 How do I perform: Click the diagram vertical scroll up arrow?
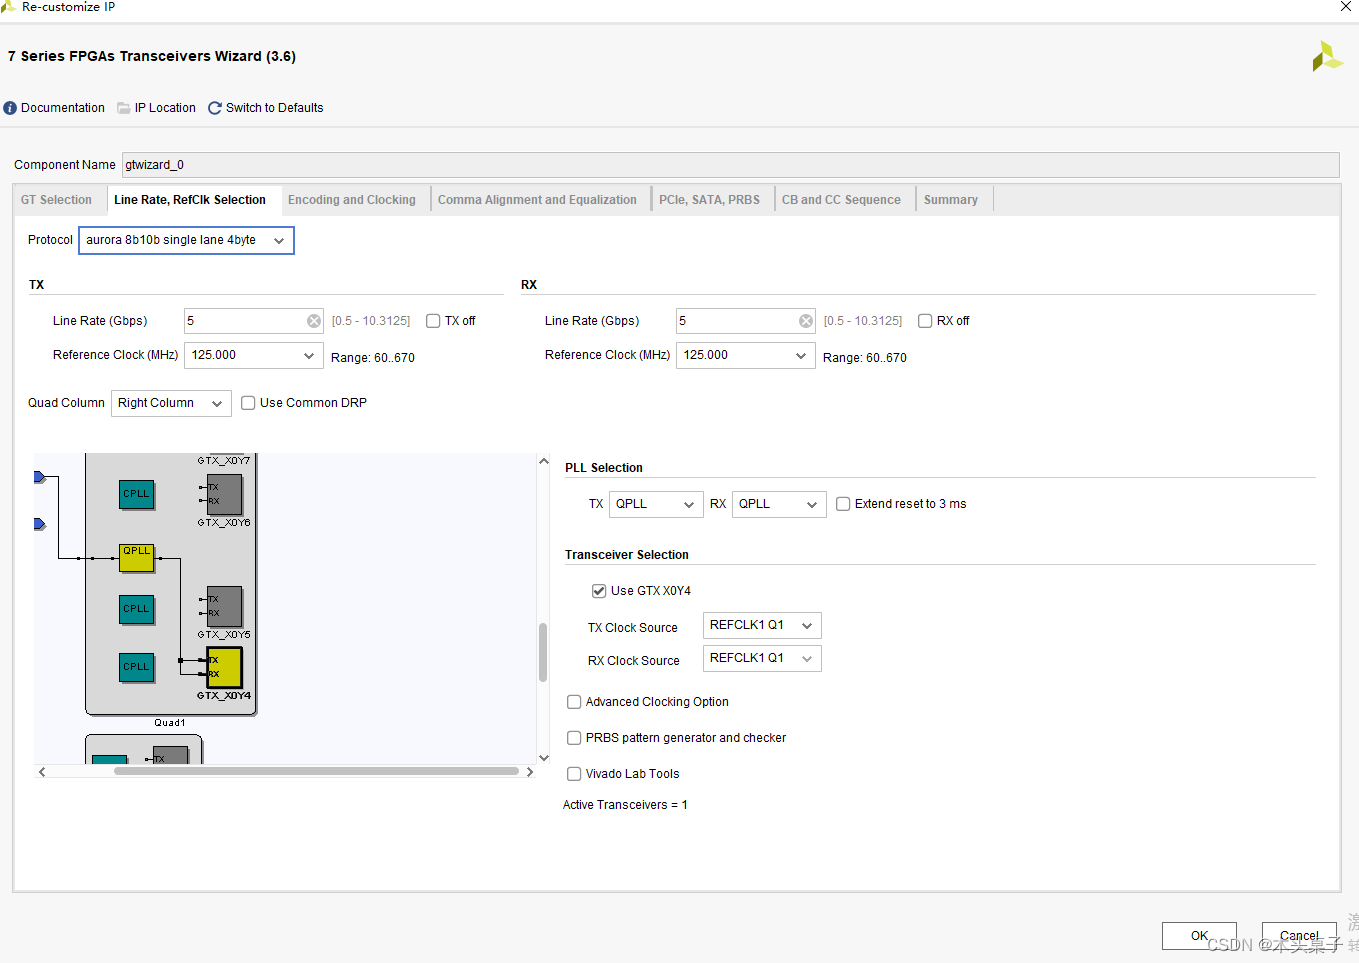[x=543, y=461]
